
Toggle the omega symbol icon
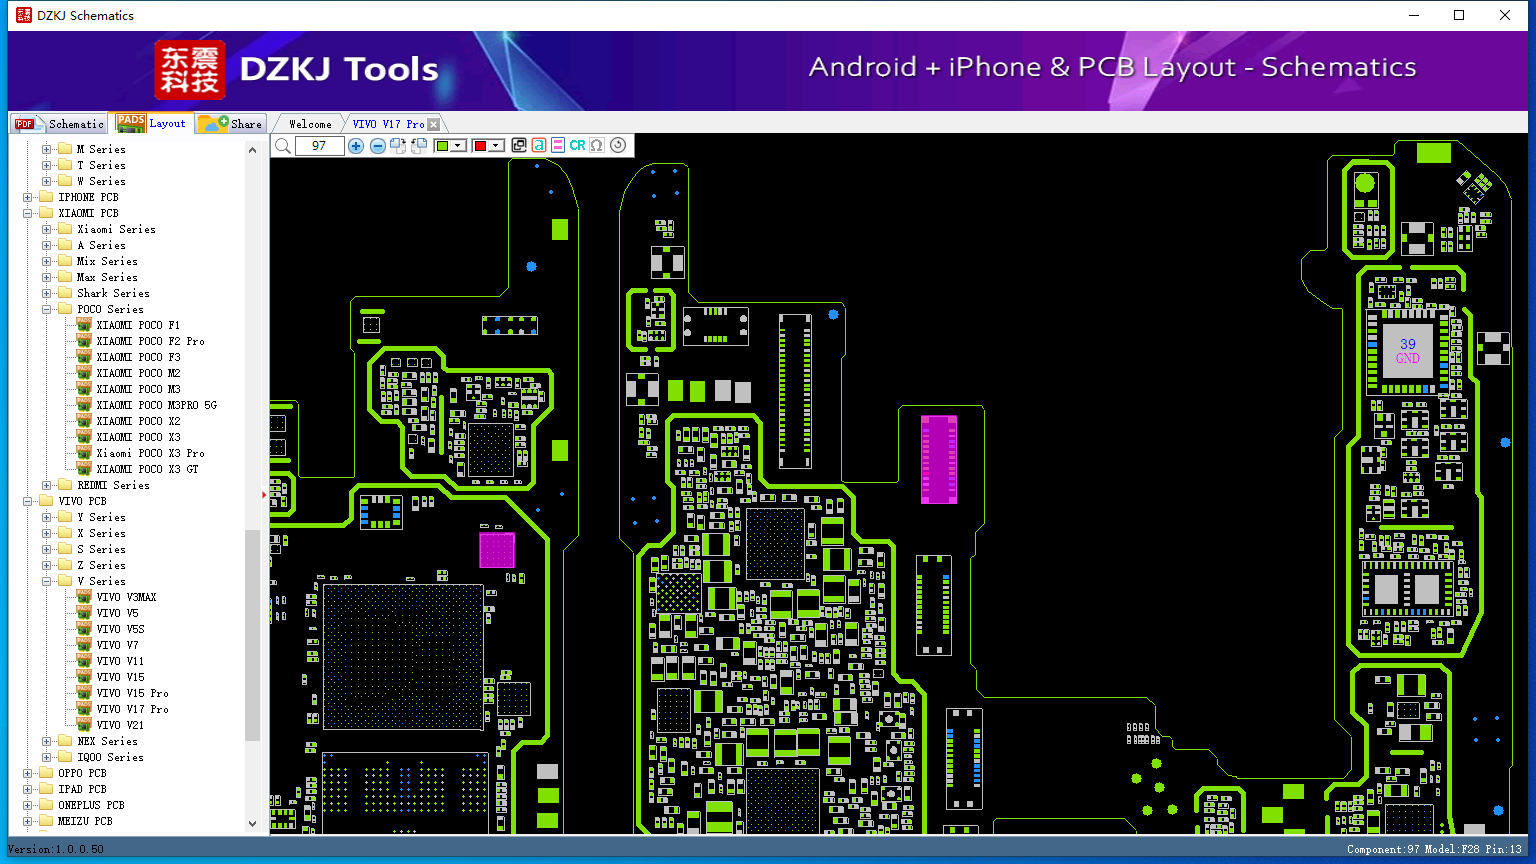pos(597,146)
